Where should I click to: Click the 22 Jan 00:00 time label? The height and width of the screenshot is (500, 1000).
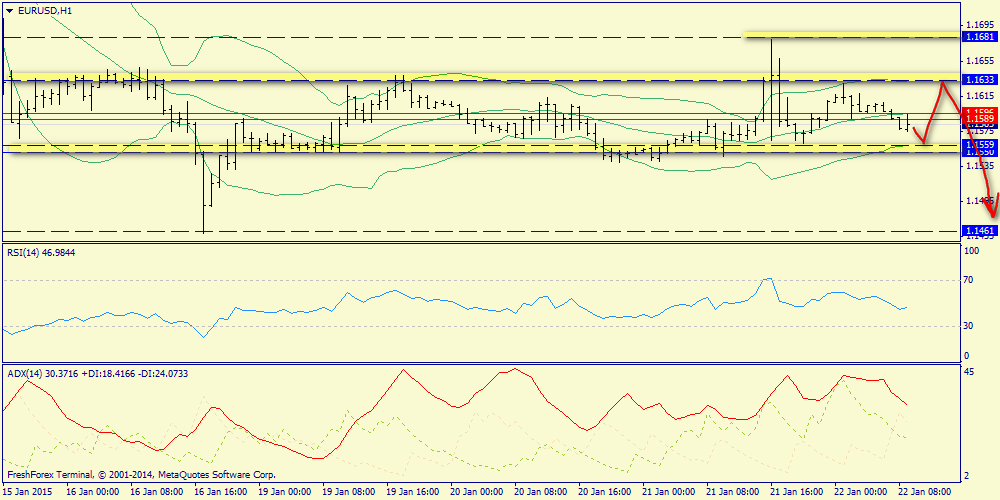tap(861, 492)
